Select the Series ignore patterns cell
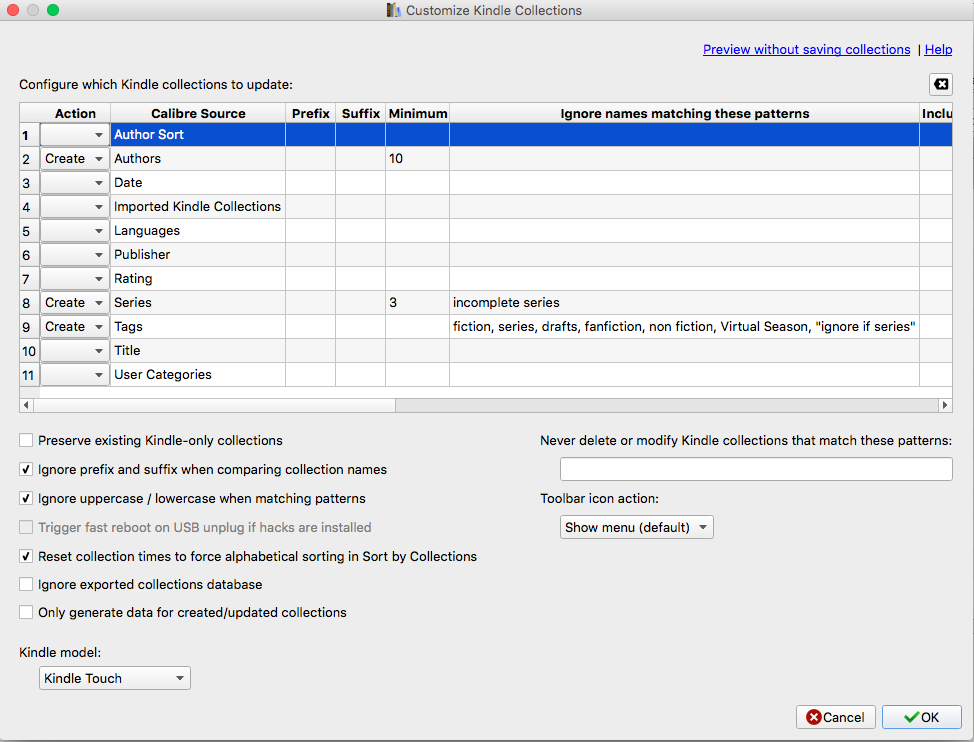The height and width of the screenshot is (742, 974). [x=684, y=302]
